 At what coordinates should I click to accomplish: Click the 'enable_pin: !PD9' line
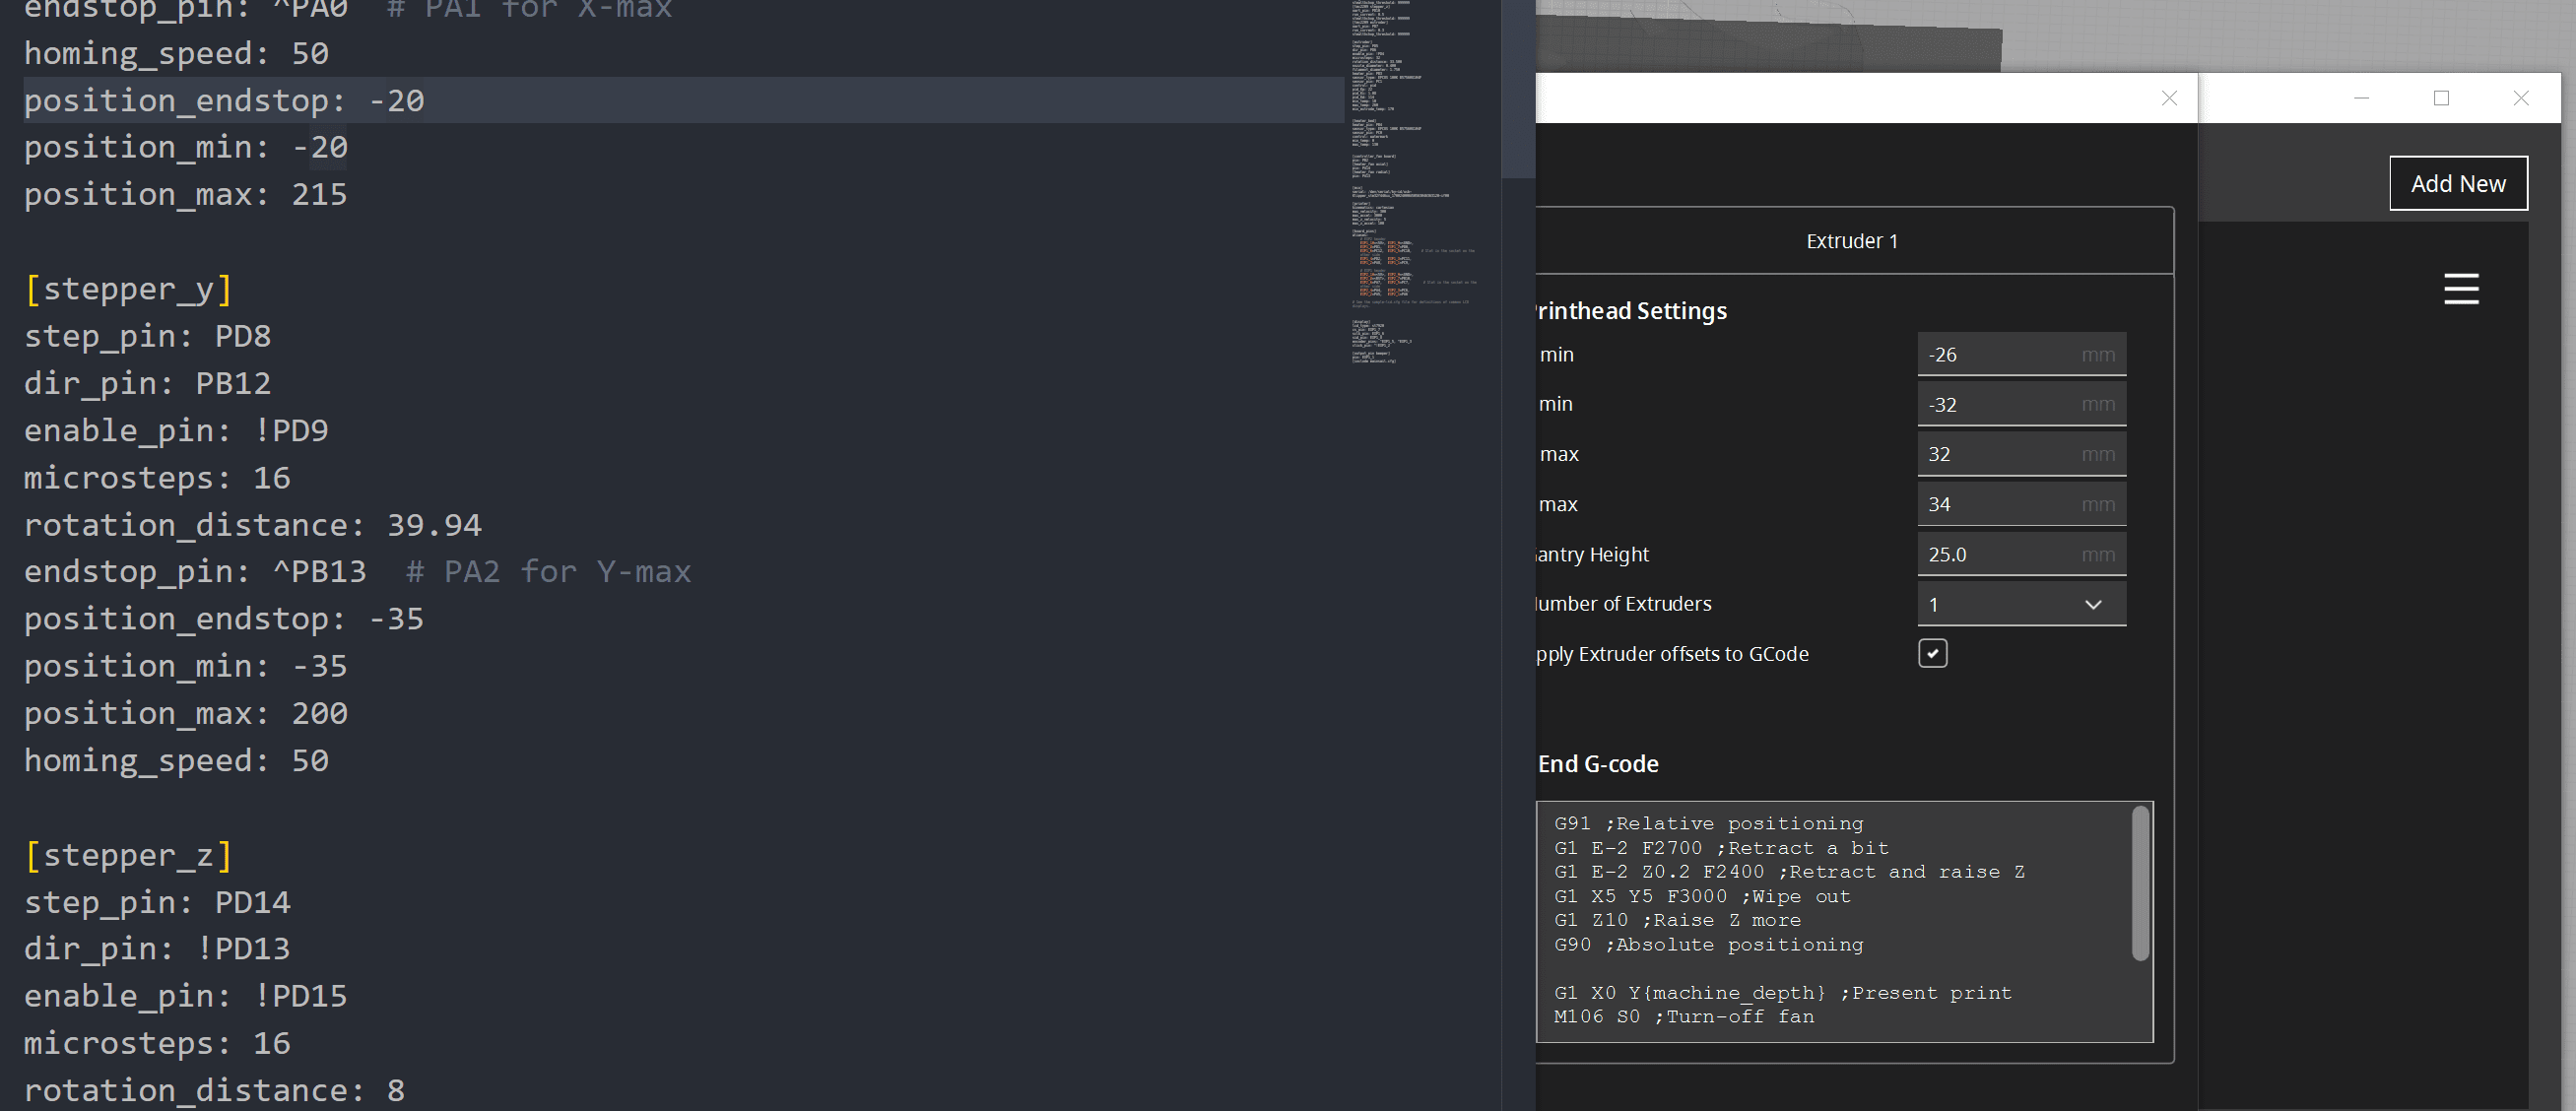pyautogui.click(x=176, y=430)
